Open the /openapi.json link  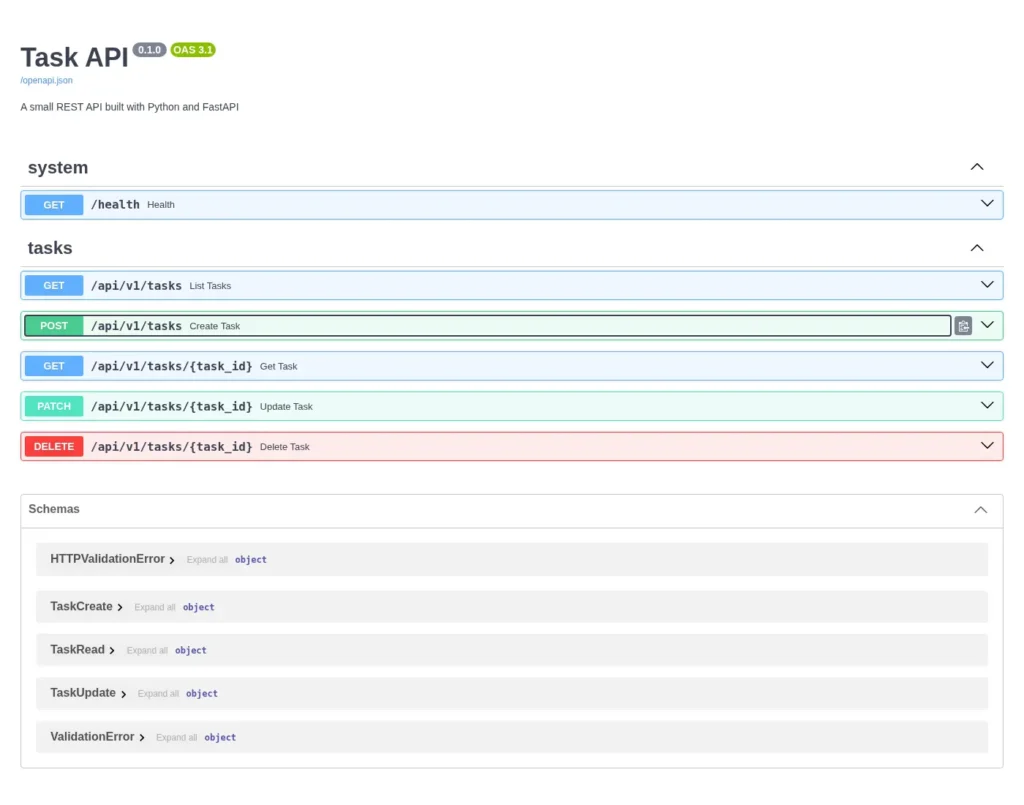click(x=46, y=80)
